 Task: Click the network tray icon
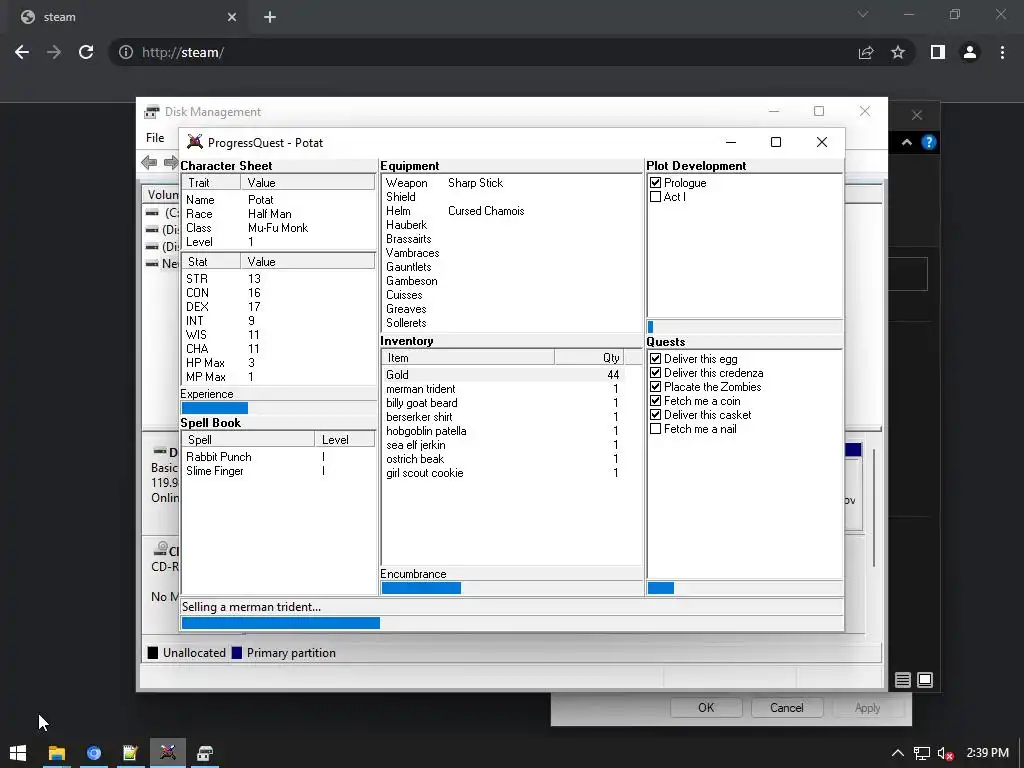(921, 754)
